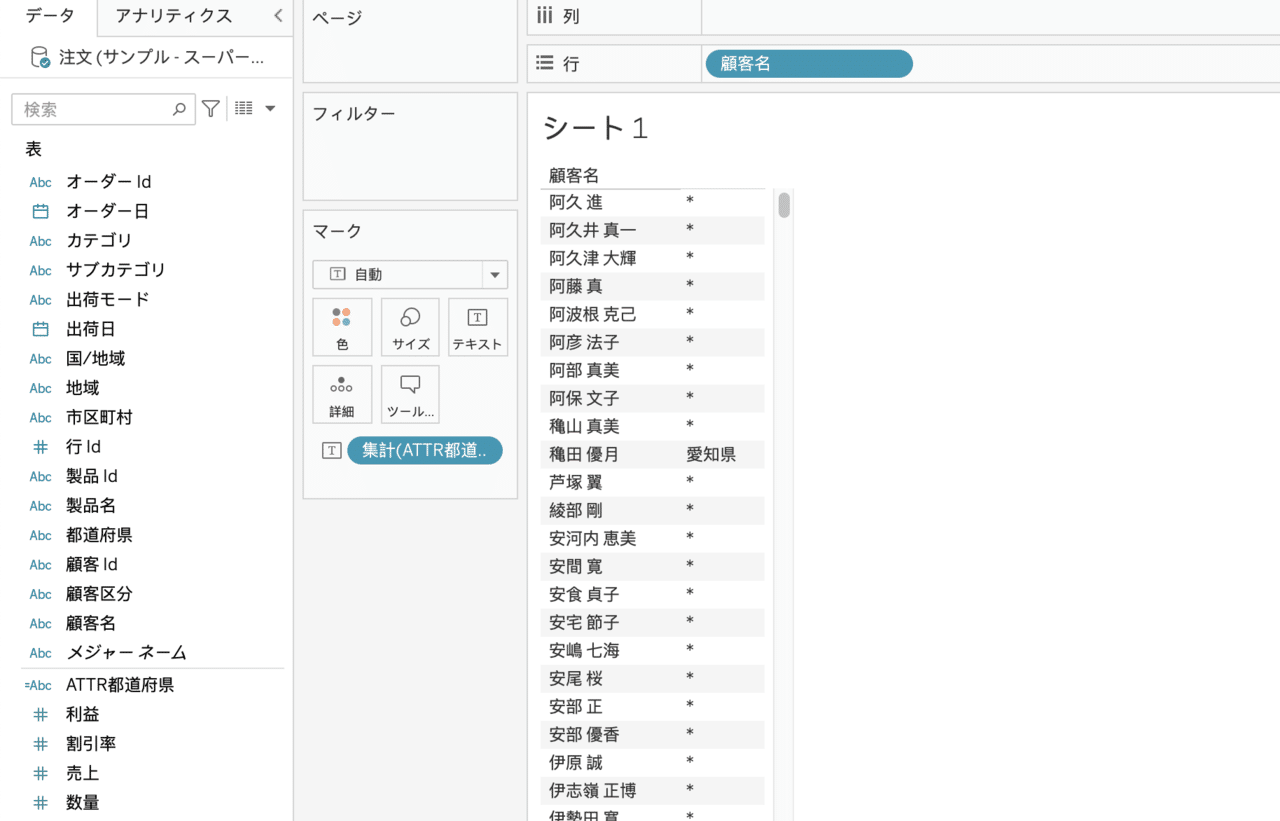
Task: Switch to the アナリティクス tab
Action: point(174,16)
